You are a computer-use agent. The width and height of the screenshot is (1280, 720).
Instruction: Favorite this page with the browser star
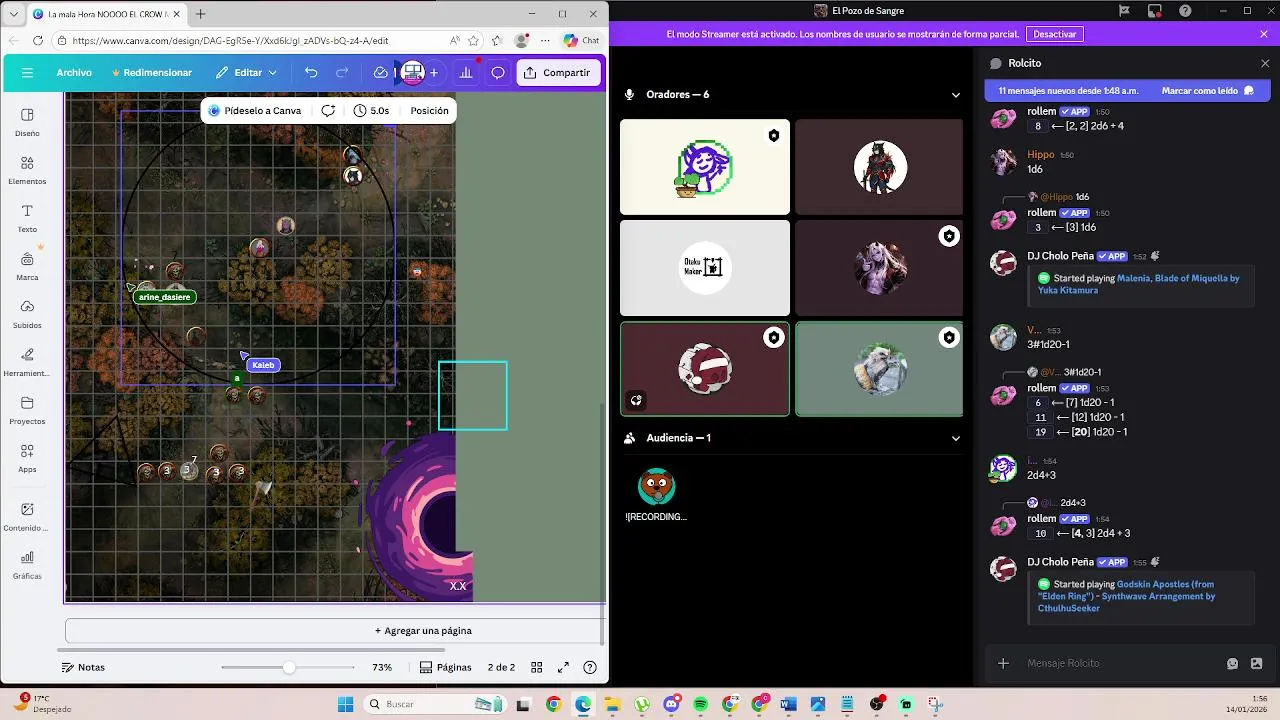coord(473,41)
